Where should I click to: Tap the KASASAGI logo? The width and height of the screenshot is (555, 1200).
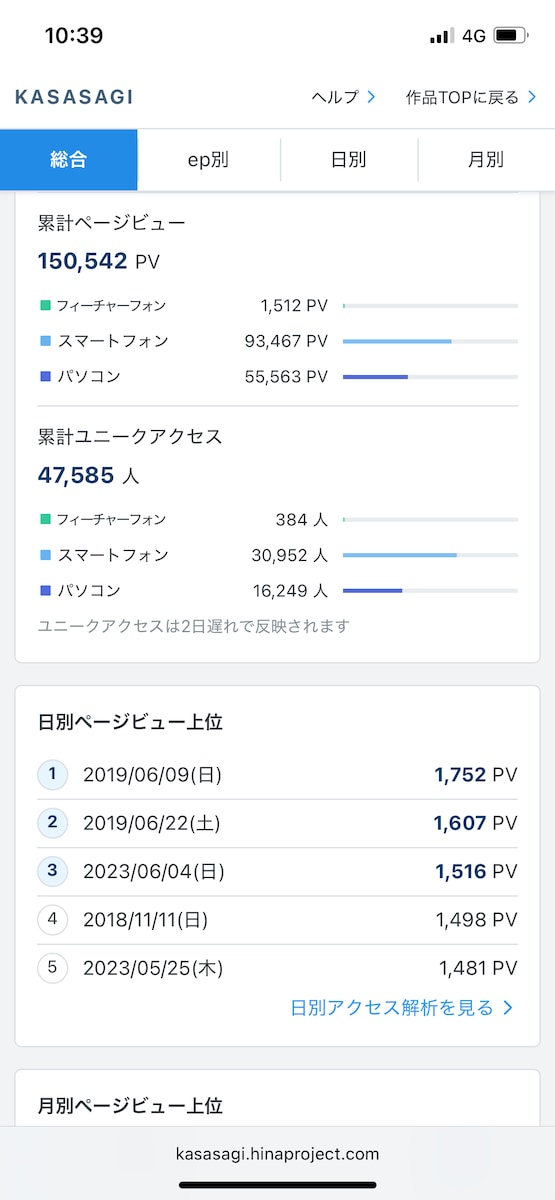point(74,97)
